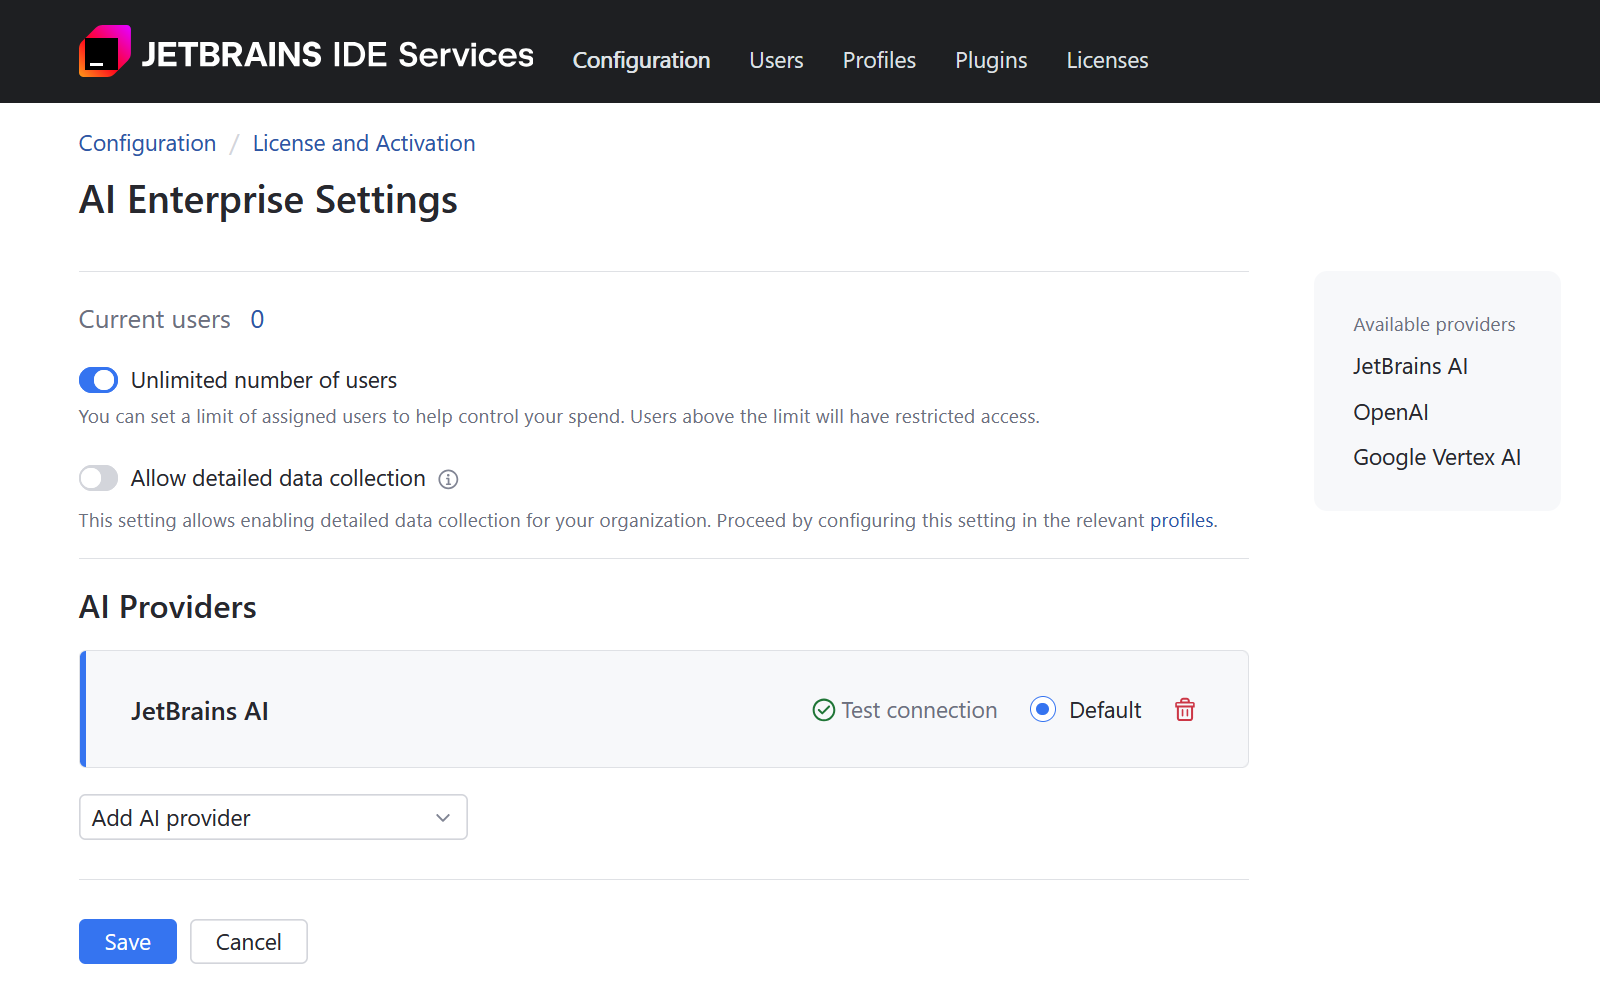1600x1000 pixels.
Task: Click the current users count 0
Action: tap(257, 320)
